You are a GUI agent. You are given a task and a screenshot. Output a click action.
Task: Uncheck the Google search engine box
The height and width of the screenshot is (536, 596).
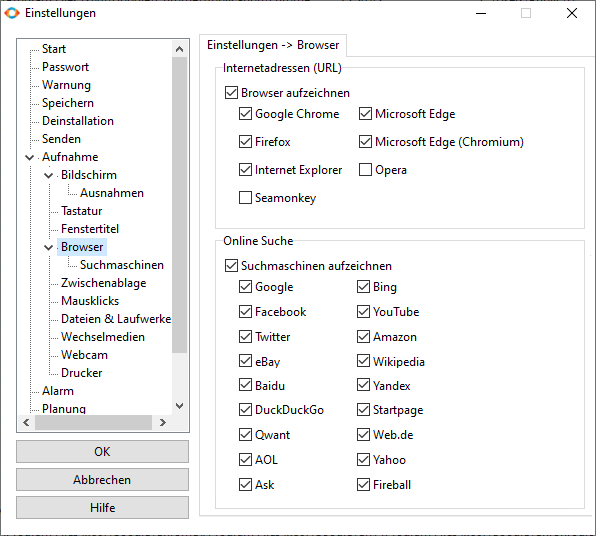[245, 287]
